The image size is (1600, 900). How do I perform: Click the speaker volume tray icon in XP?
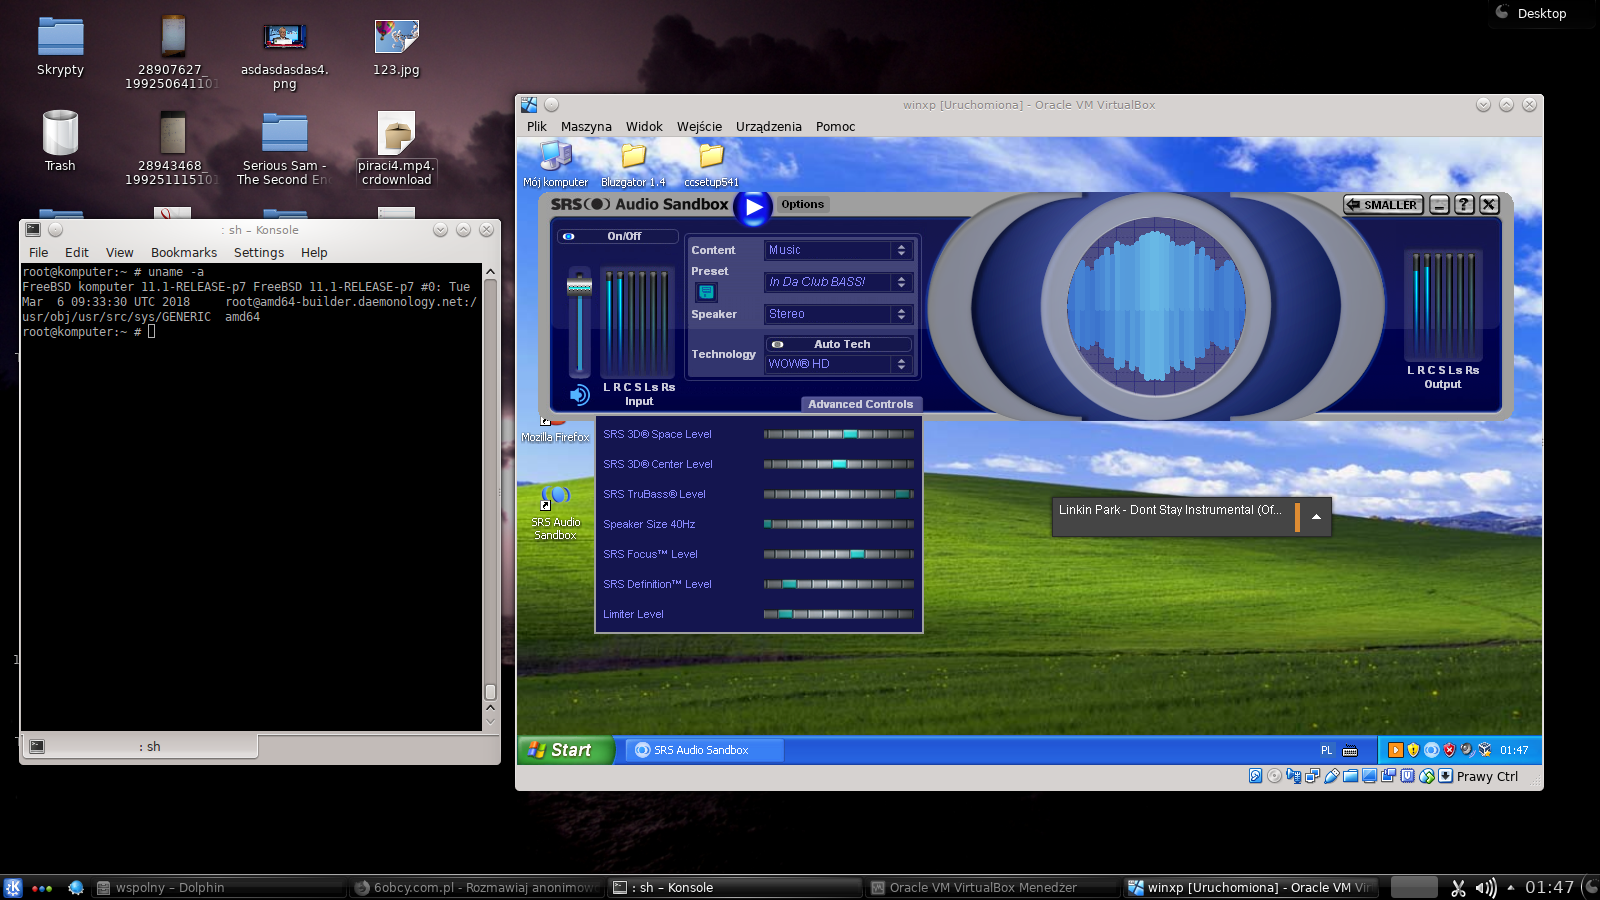[1467, 750]
